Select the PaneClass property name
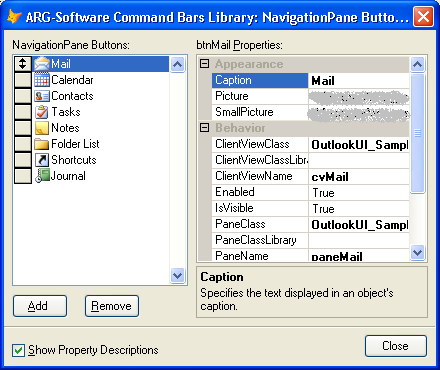This screenshot has height=370, width=440. (x=260, y=224)
